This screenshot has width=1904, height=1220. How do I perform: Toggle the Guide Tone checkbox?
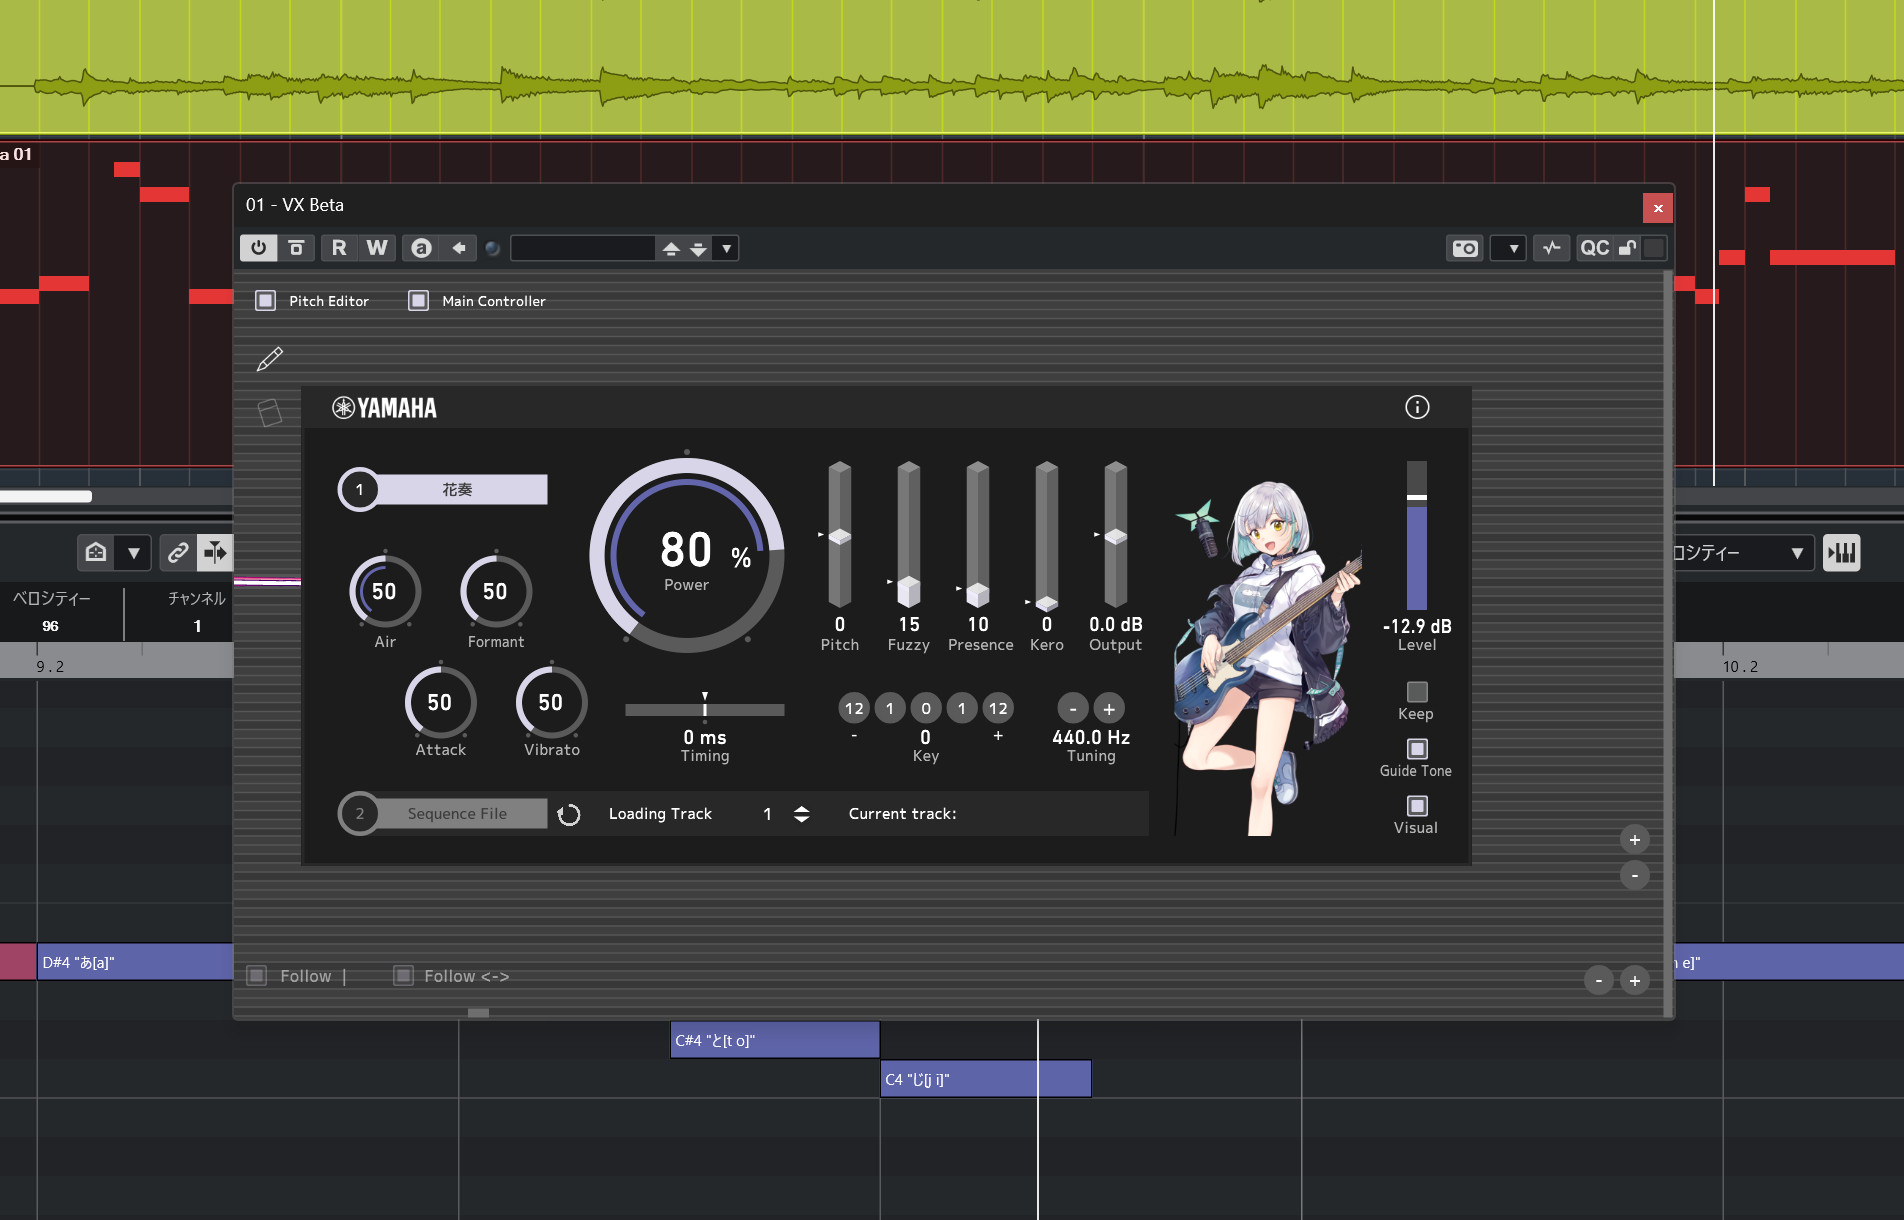(x=1417, y=749)
